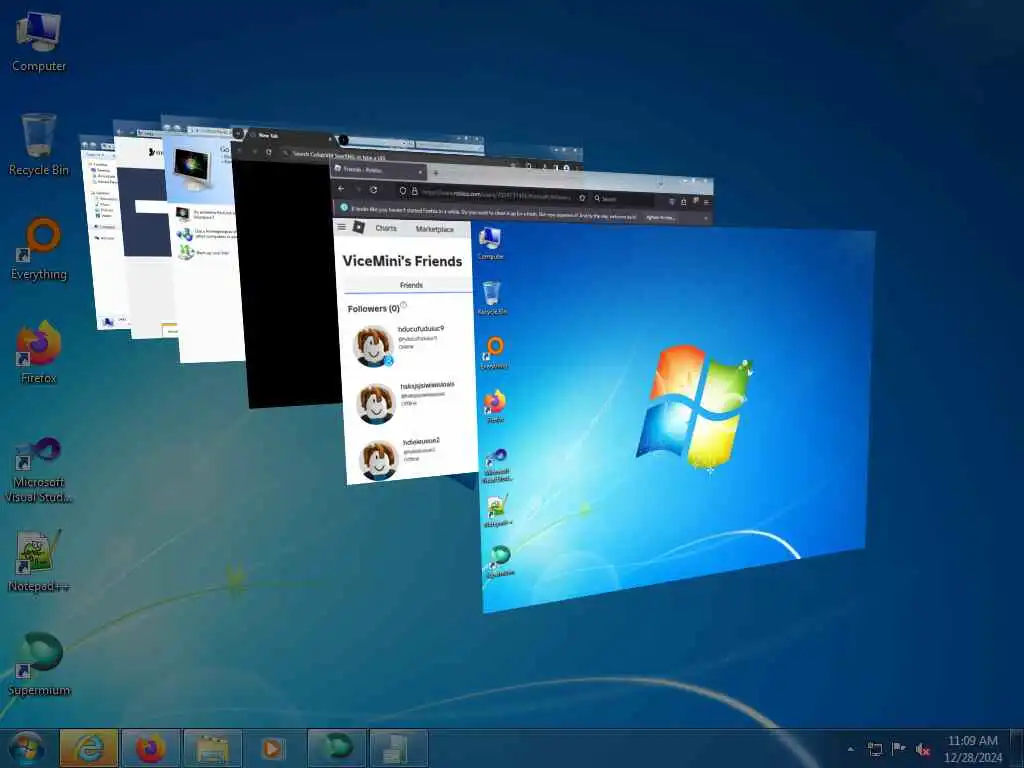Click the Charts link in Roblox window
Viewport: 1024px width, 768px height.
(386, 228)
